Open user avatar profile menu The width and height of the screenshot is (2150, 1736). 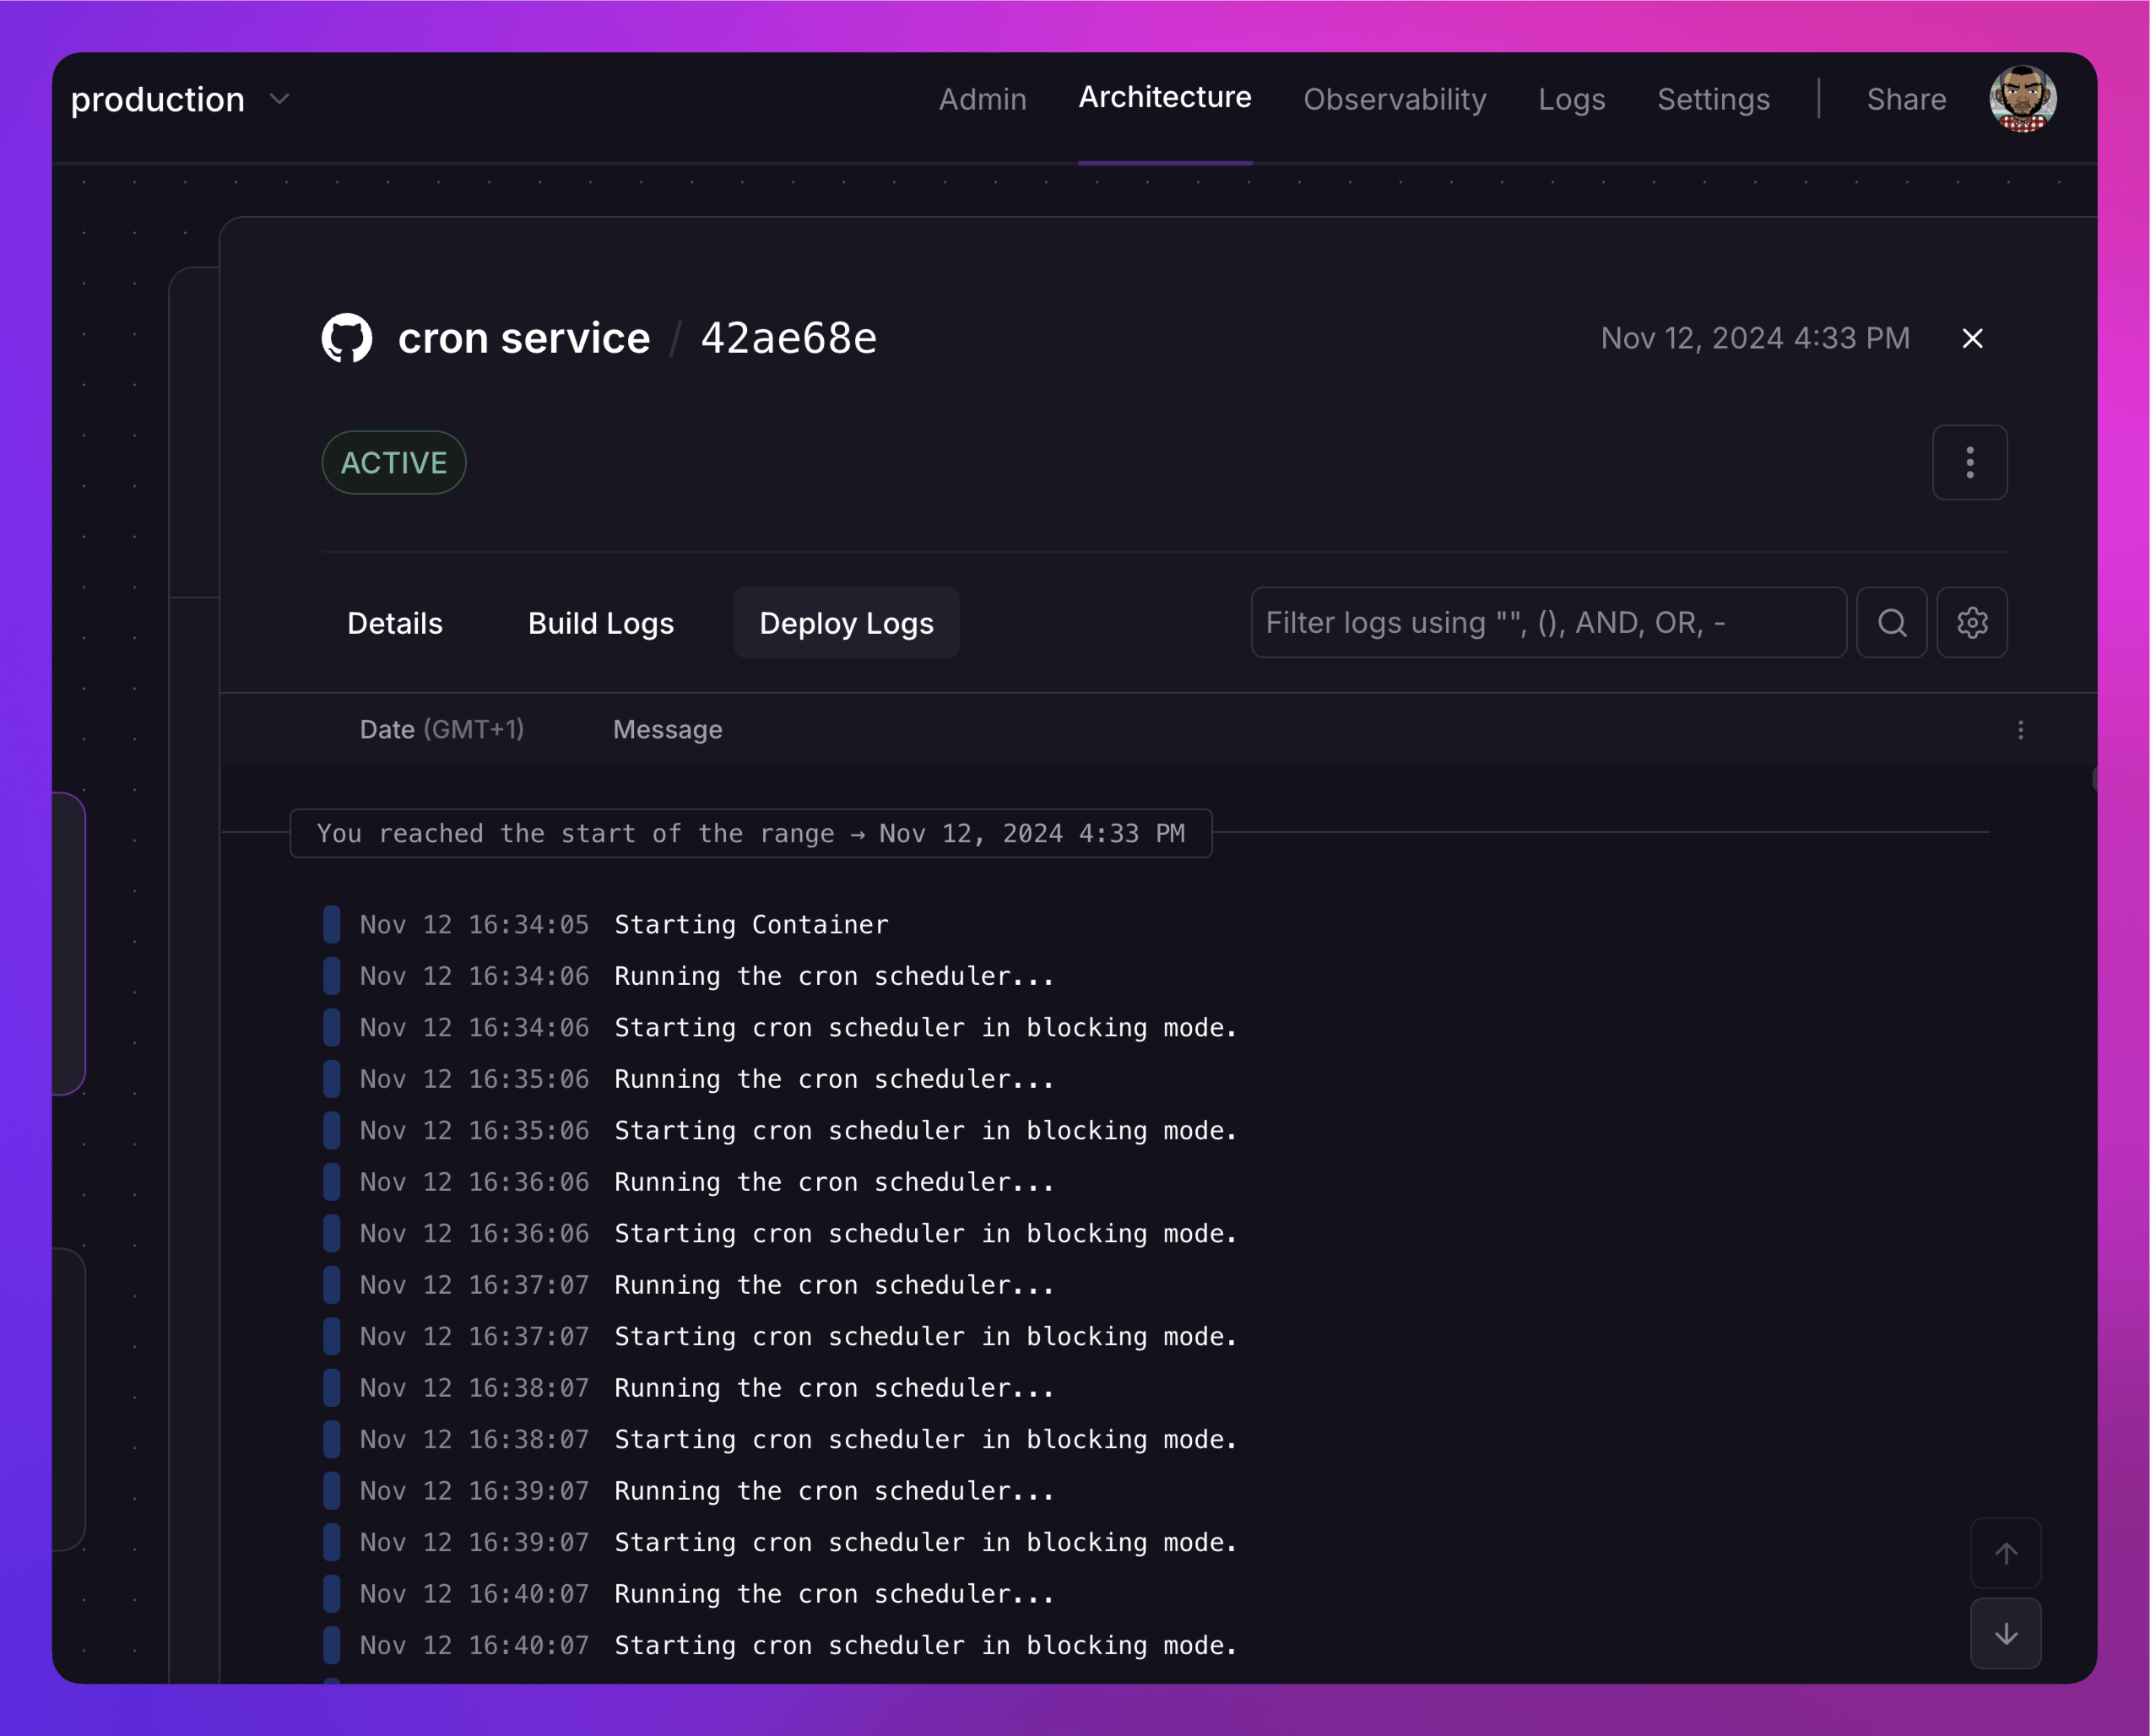coord(2022,99)
